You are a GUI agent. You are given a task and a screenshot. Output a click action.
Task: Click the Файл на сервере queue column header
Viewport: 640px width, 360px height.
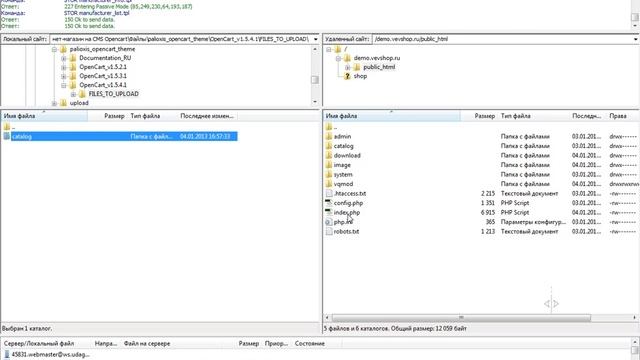click(x=147, y=344)
